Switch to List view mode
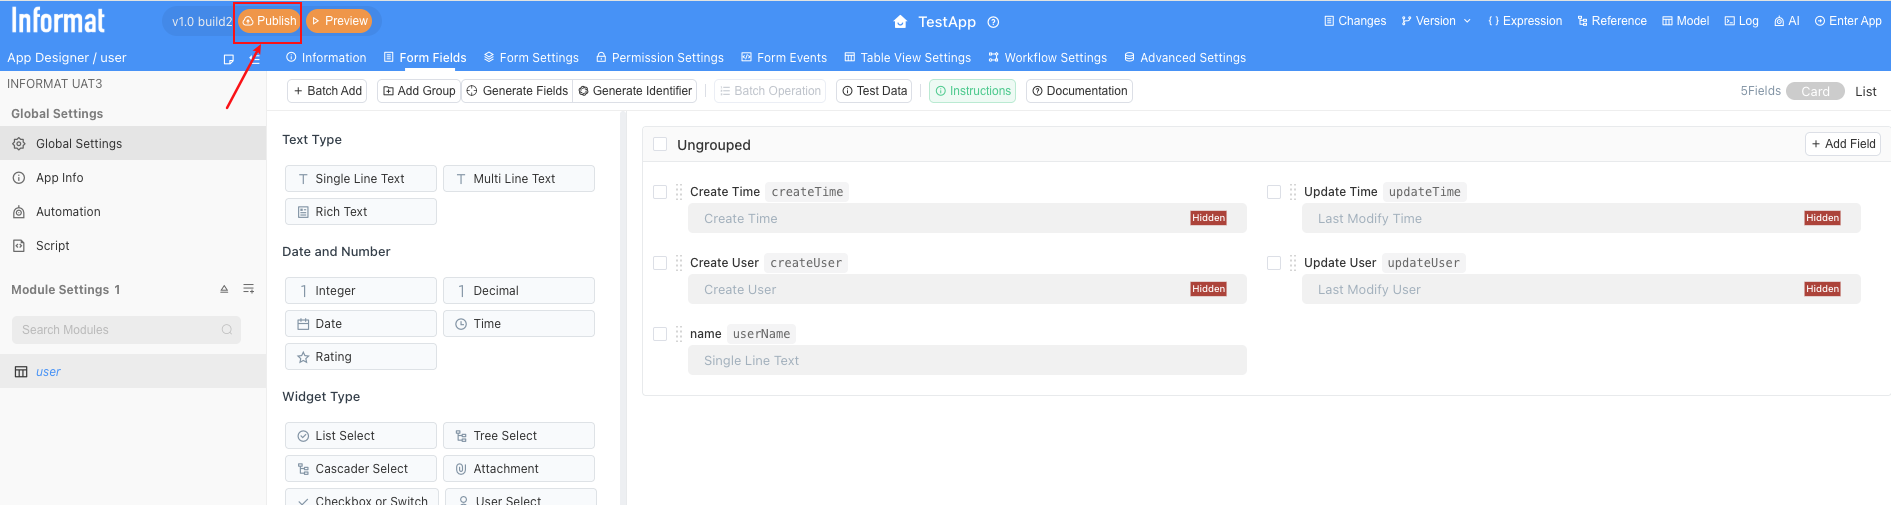 (1865, 91)
